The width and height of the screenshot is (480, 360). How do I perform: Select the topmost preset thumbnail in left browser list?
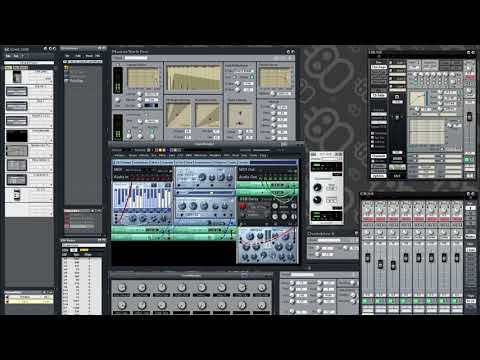pyautogui.click(x=17, y=77)
